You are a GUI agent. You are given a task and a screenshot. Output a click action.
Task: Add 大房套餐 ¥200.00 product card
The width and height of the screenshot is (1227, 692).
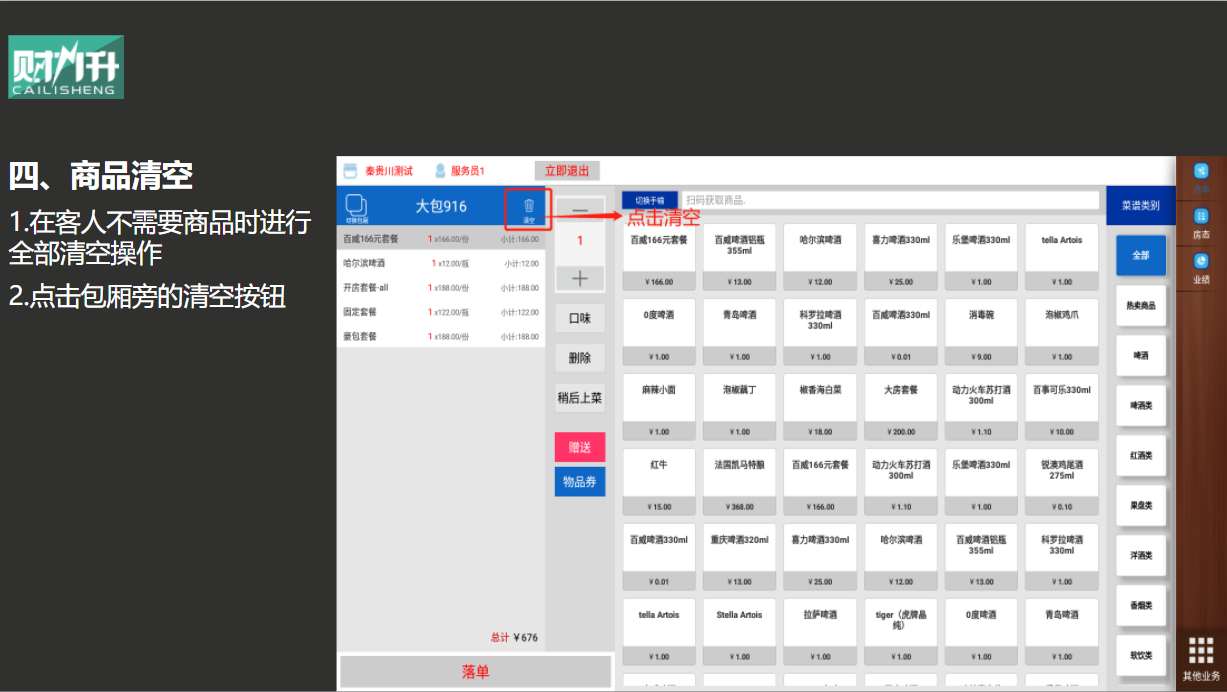tap(903, 407)
